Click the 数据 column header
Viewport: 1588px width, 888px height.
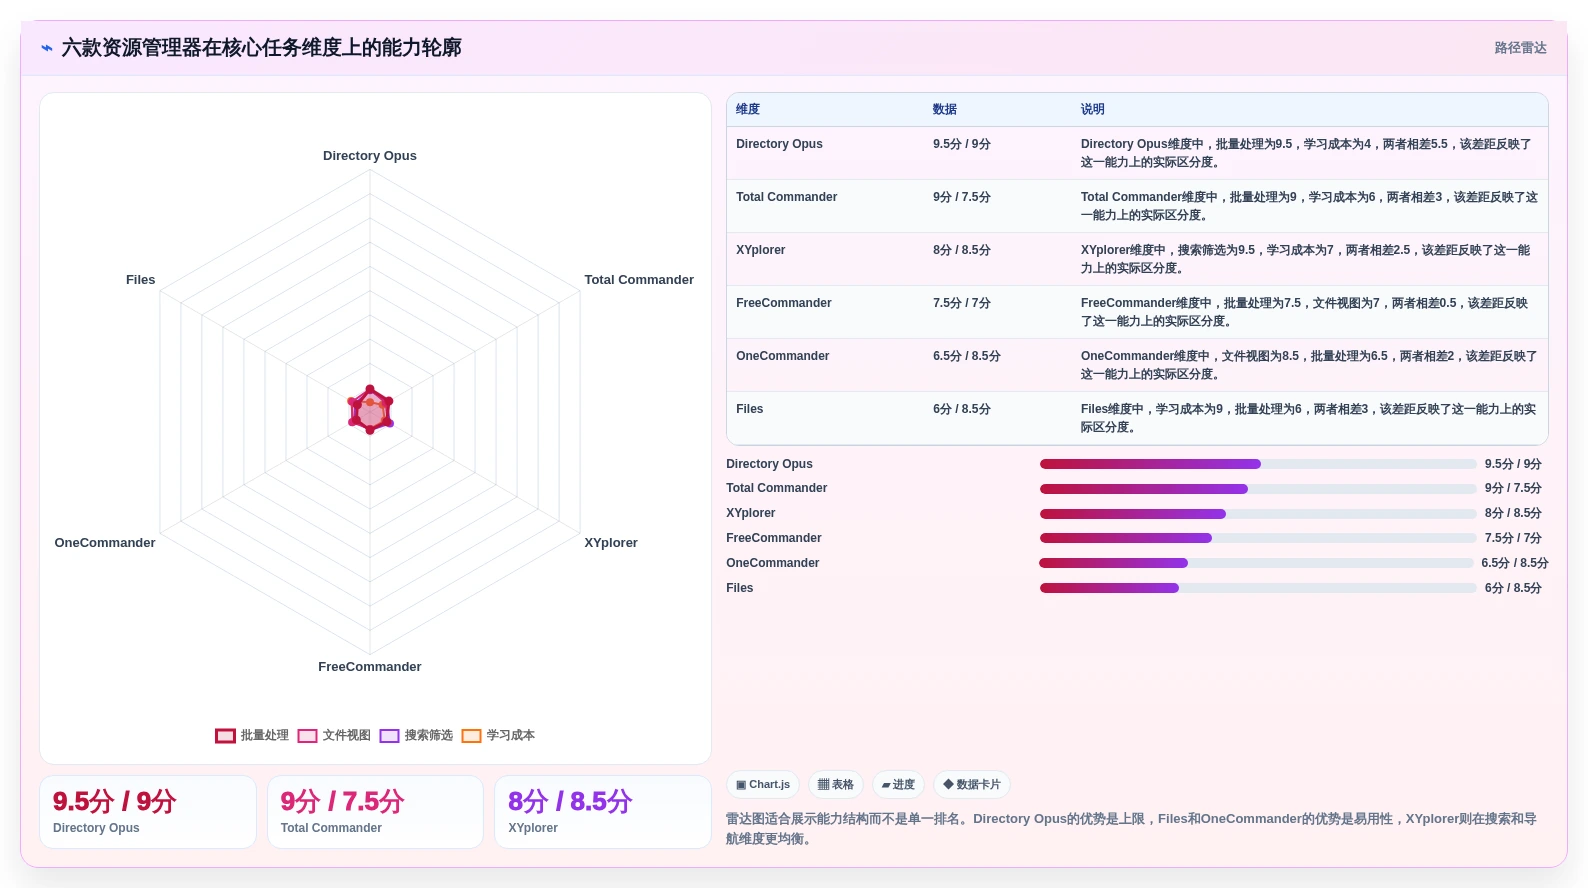(945, 109)
